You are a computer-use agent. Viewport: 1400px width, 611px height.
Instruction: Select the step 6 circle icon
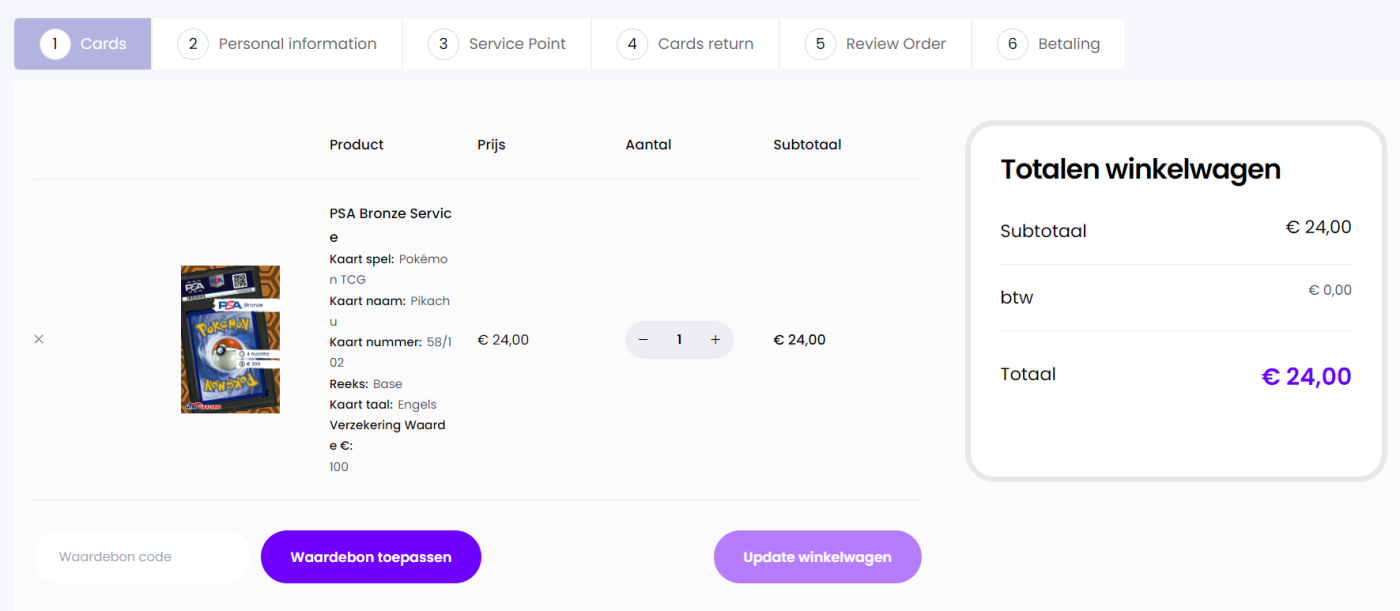click(1012, 44)
